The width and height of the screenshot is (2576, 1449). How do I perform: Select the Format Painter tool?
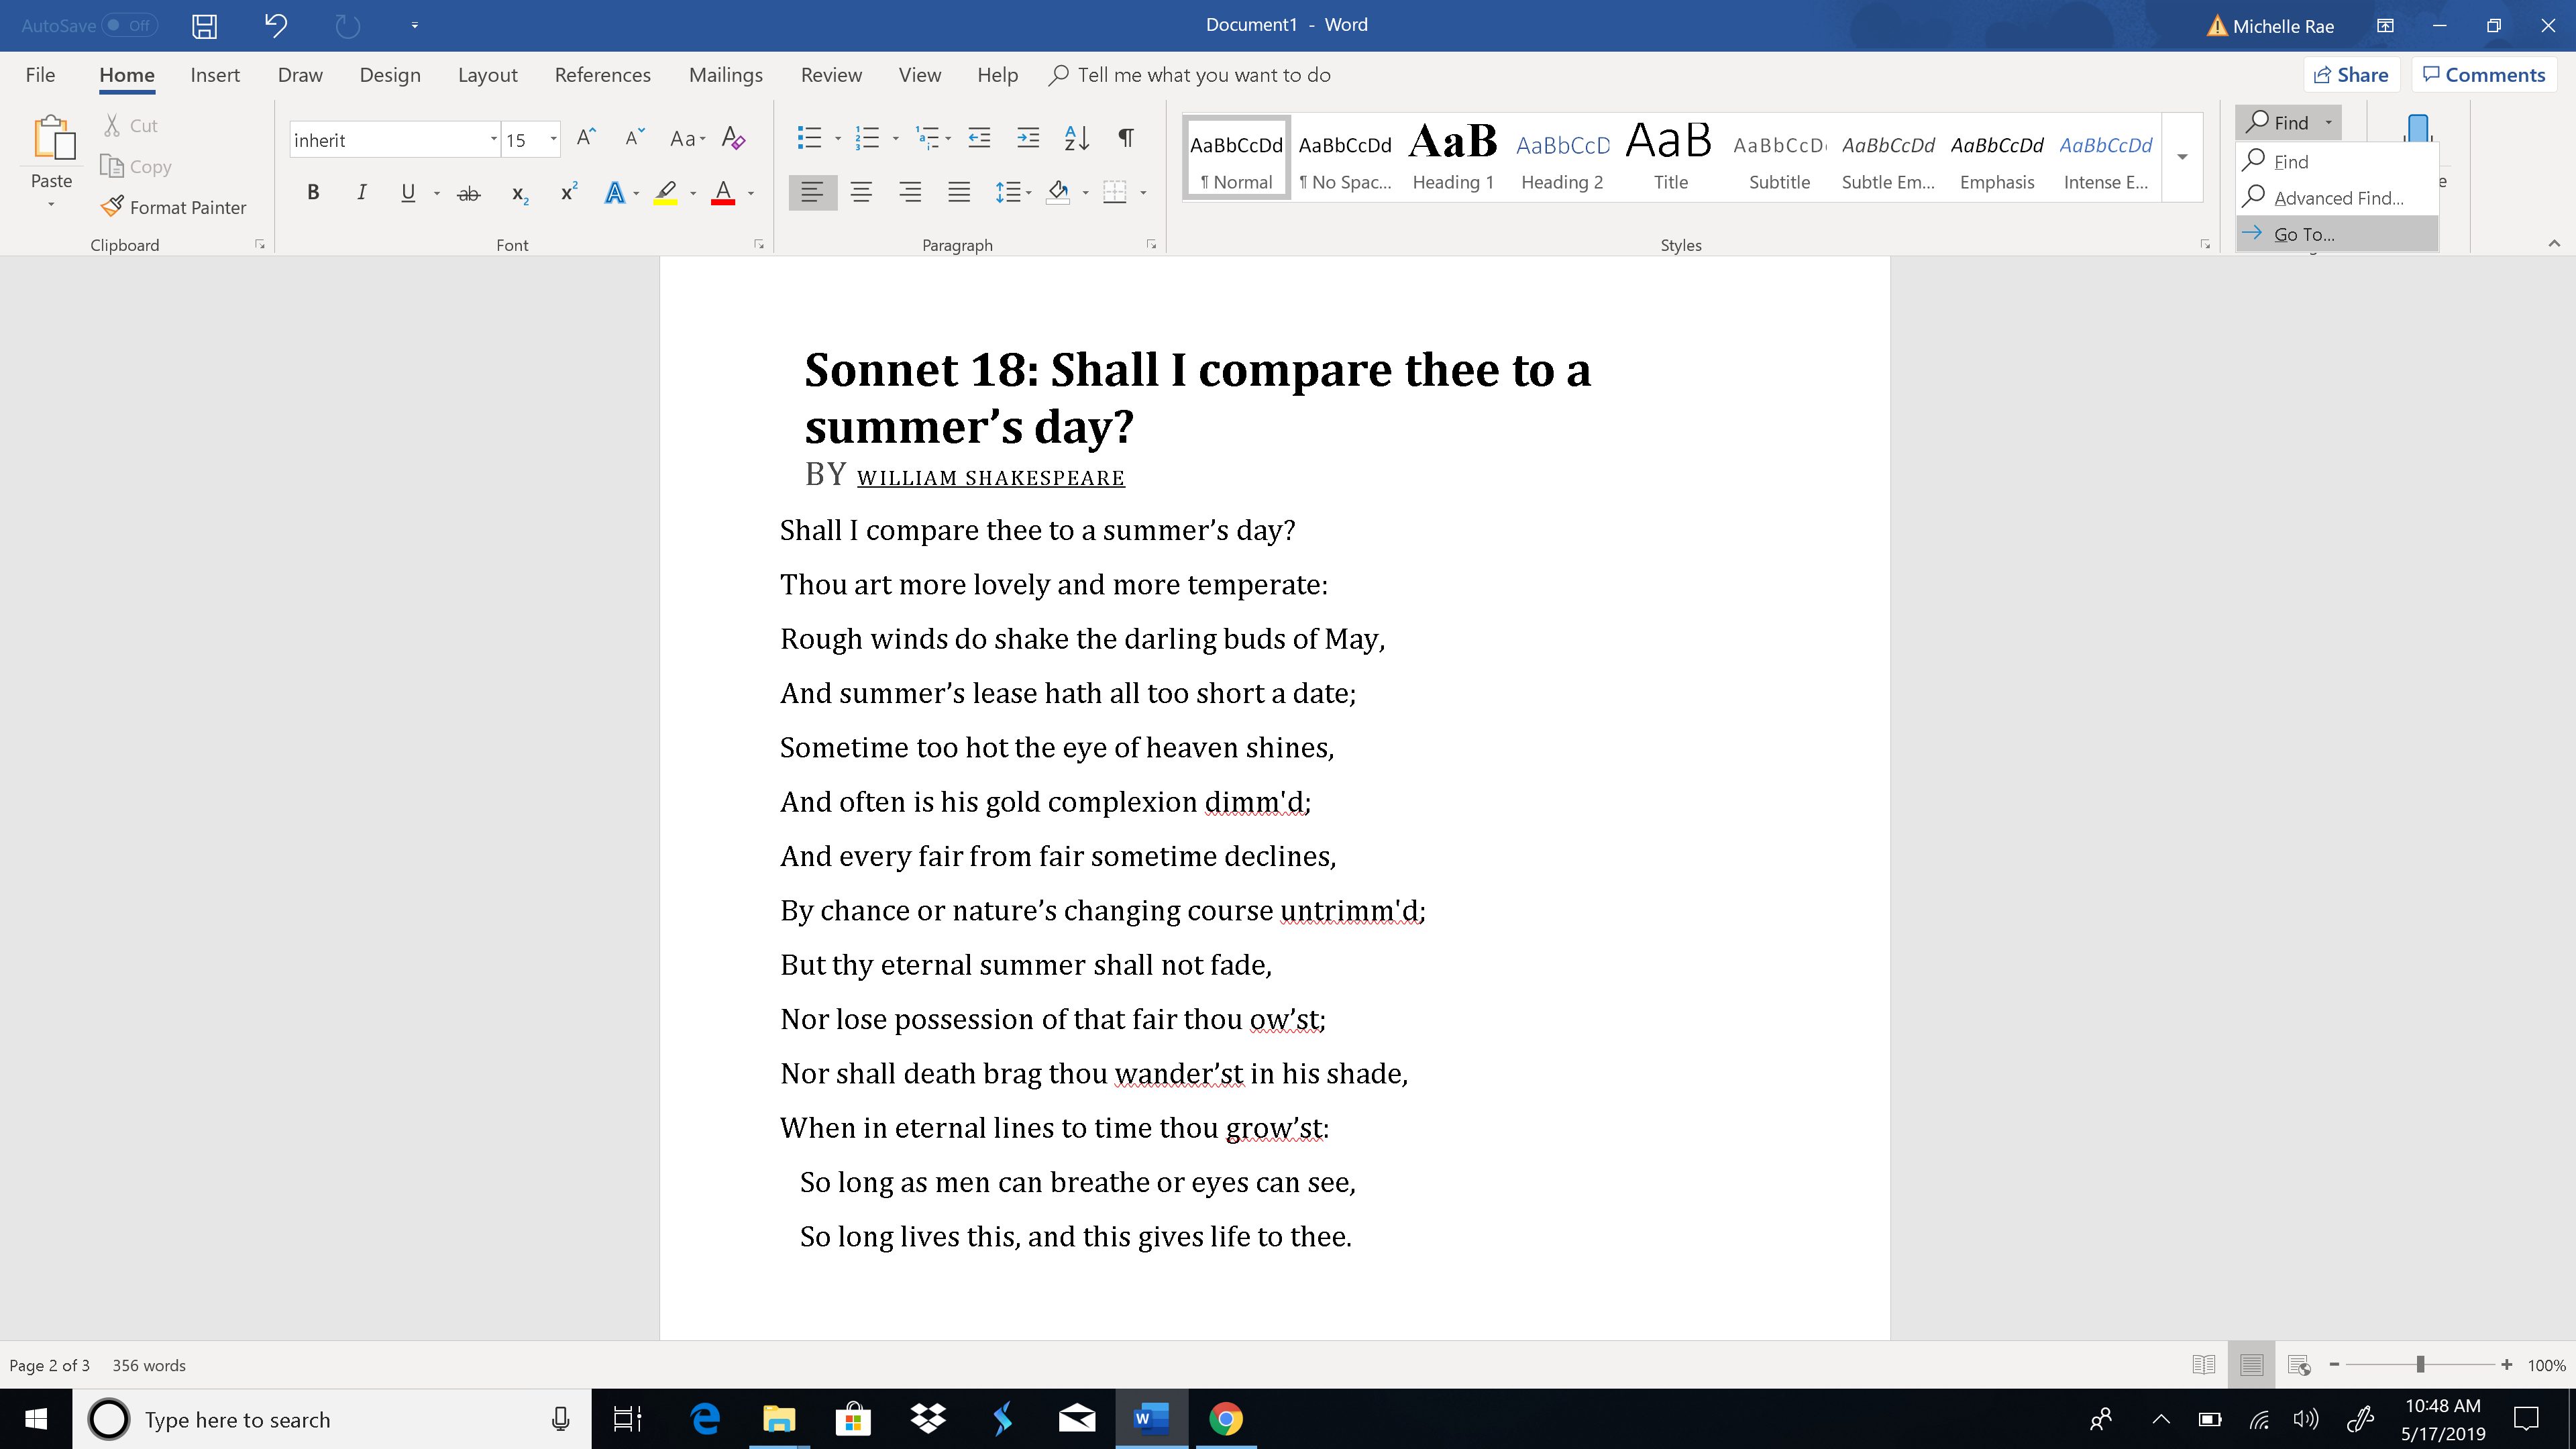(175, 207)
